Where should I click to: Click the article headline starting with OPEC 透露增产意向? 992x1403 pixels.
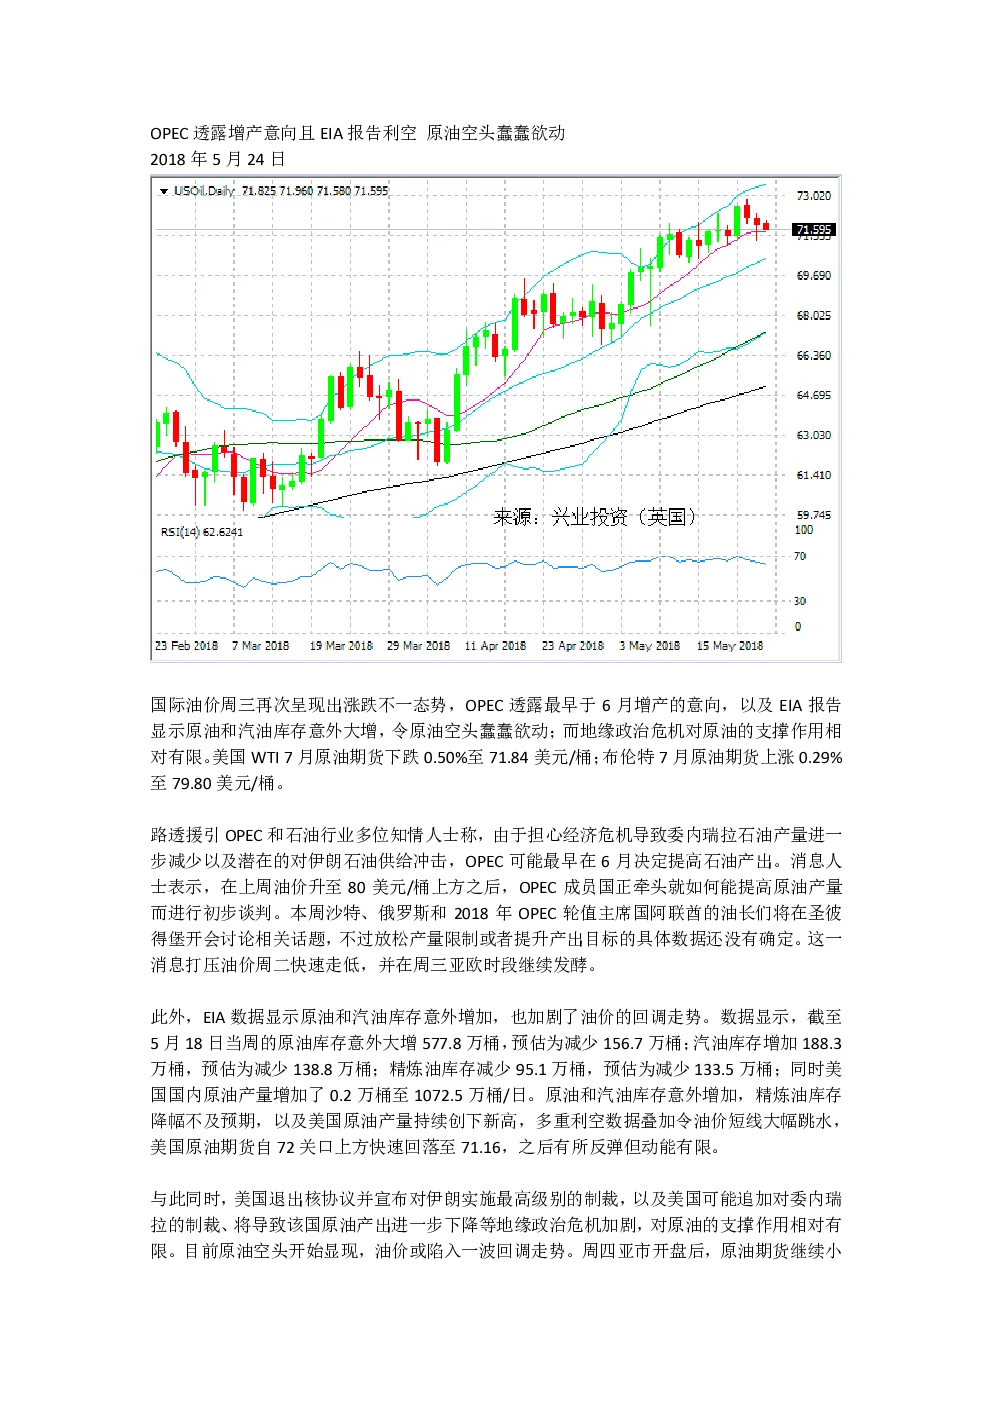pyautogui.click(x=358, y=133)
